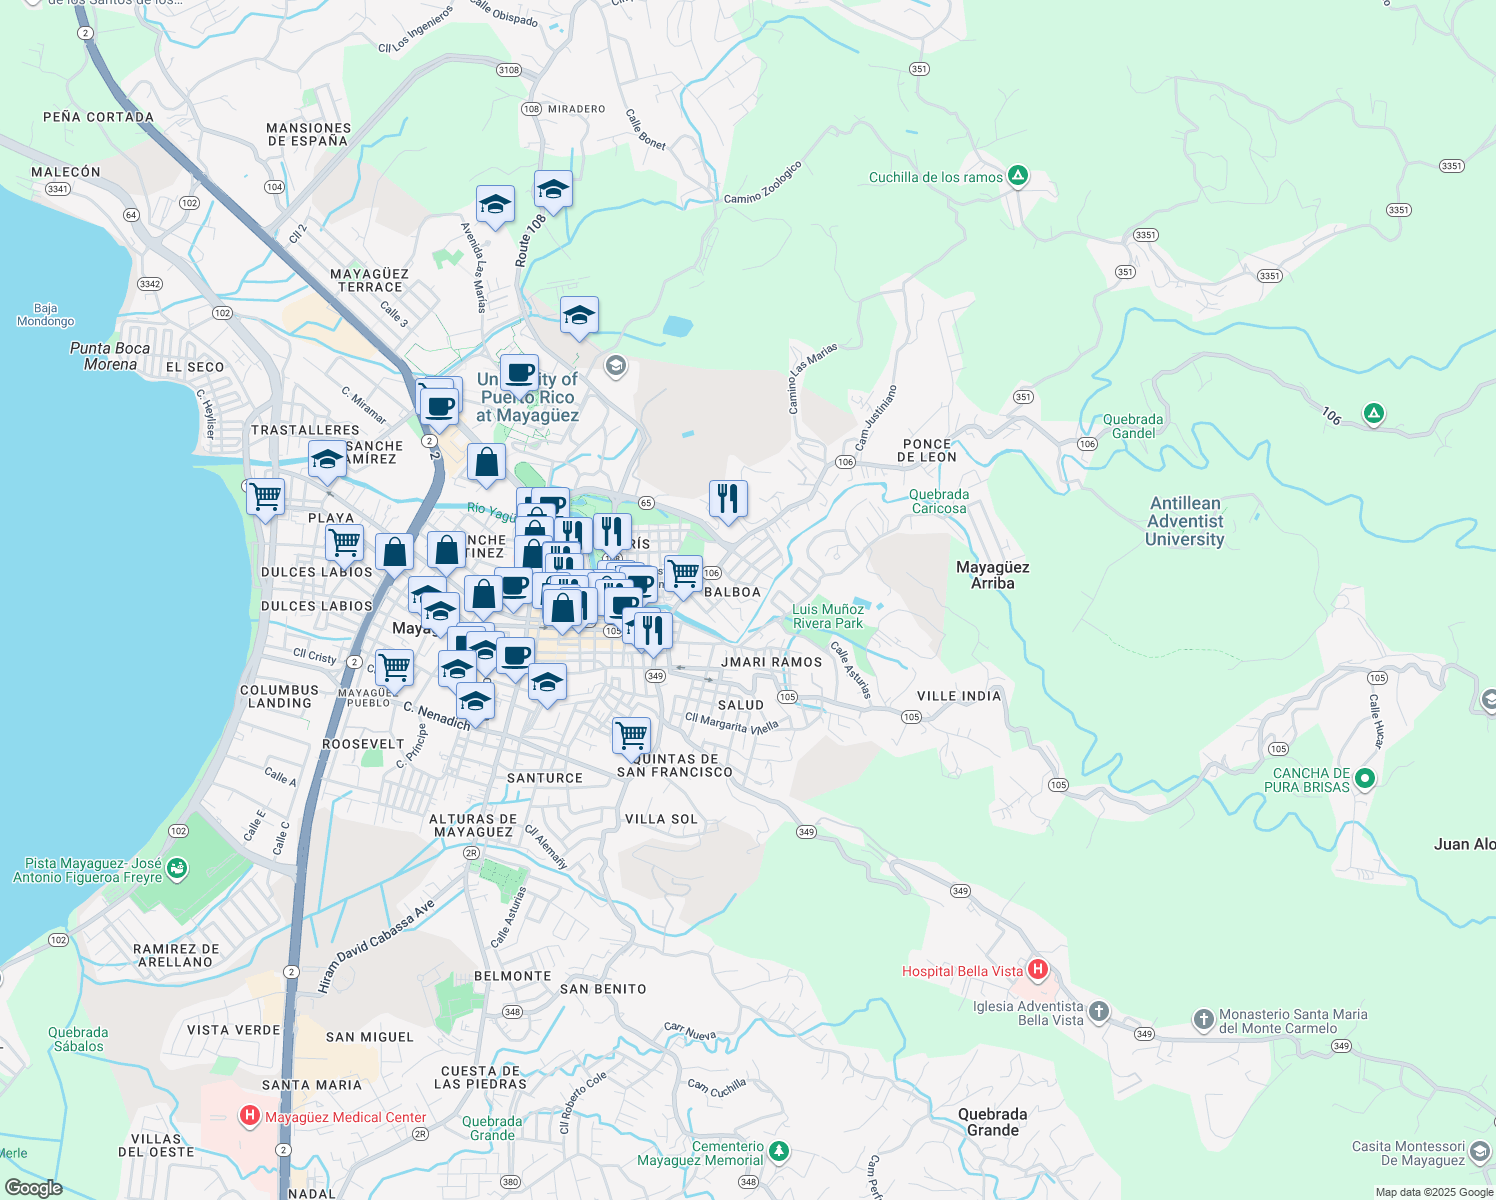Click the shopping cart near Quintas de San Francisco

click(631, 734)
